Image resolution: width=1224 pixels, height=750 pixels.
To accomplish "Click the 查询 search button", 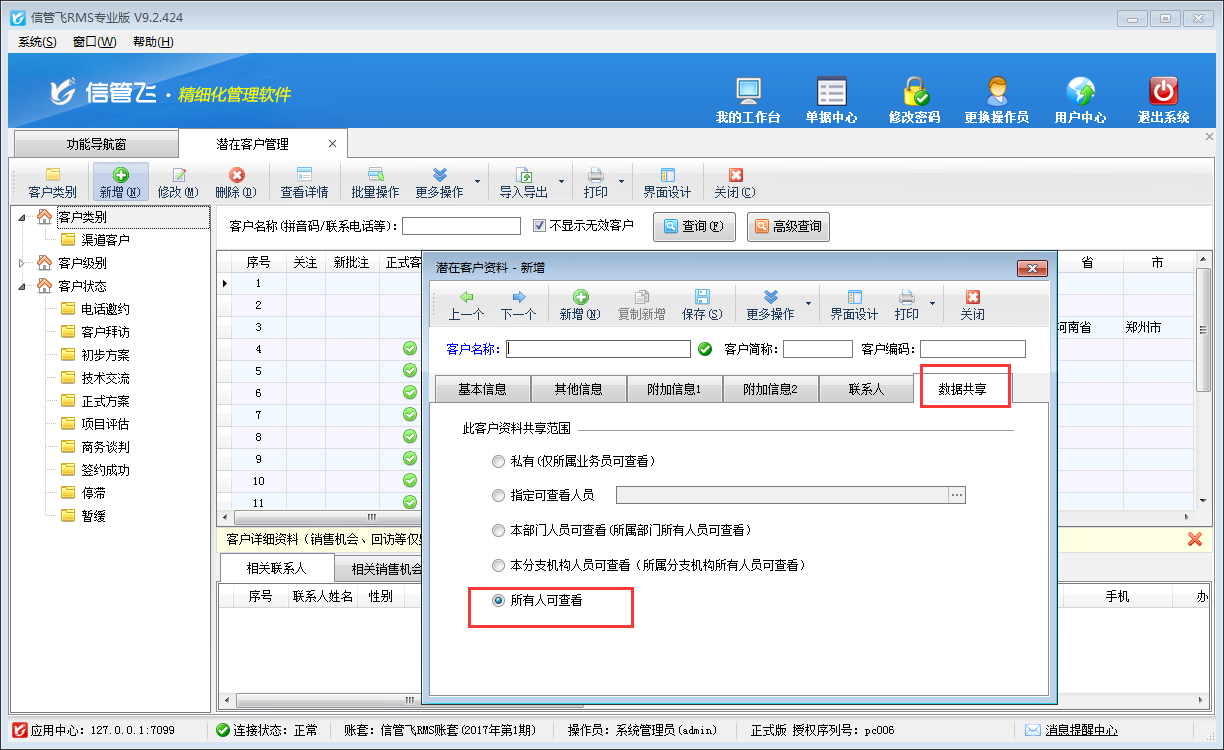I will pos(694,227).
